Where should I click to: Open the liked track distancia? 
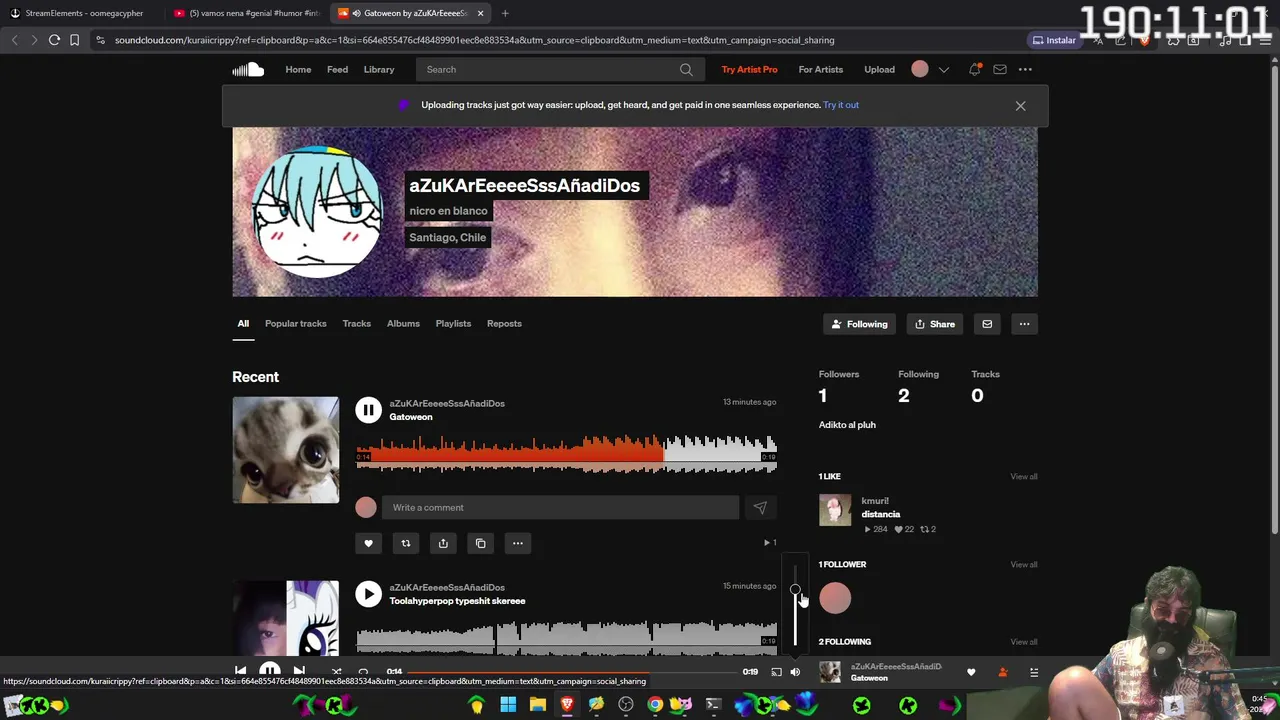pos(881,514)
